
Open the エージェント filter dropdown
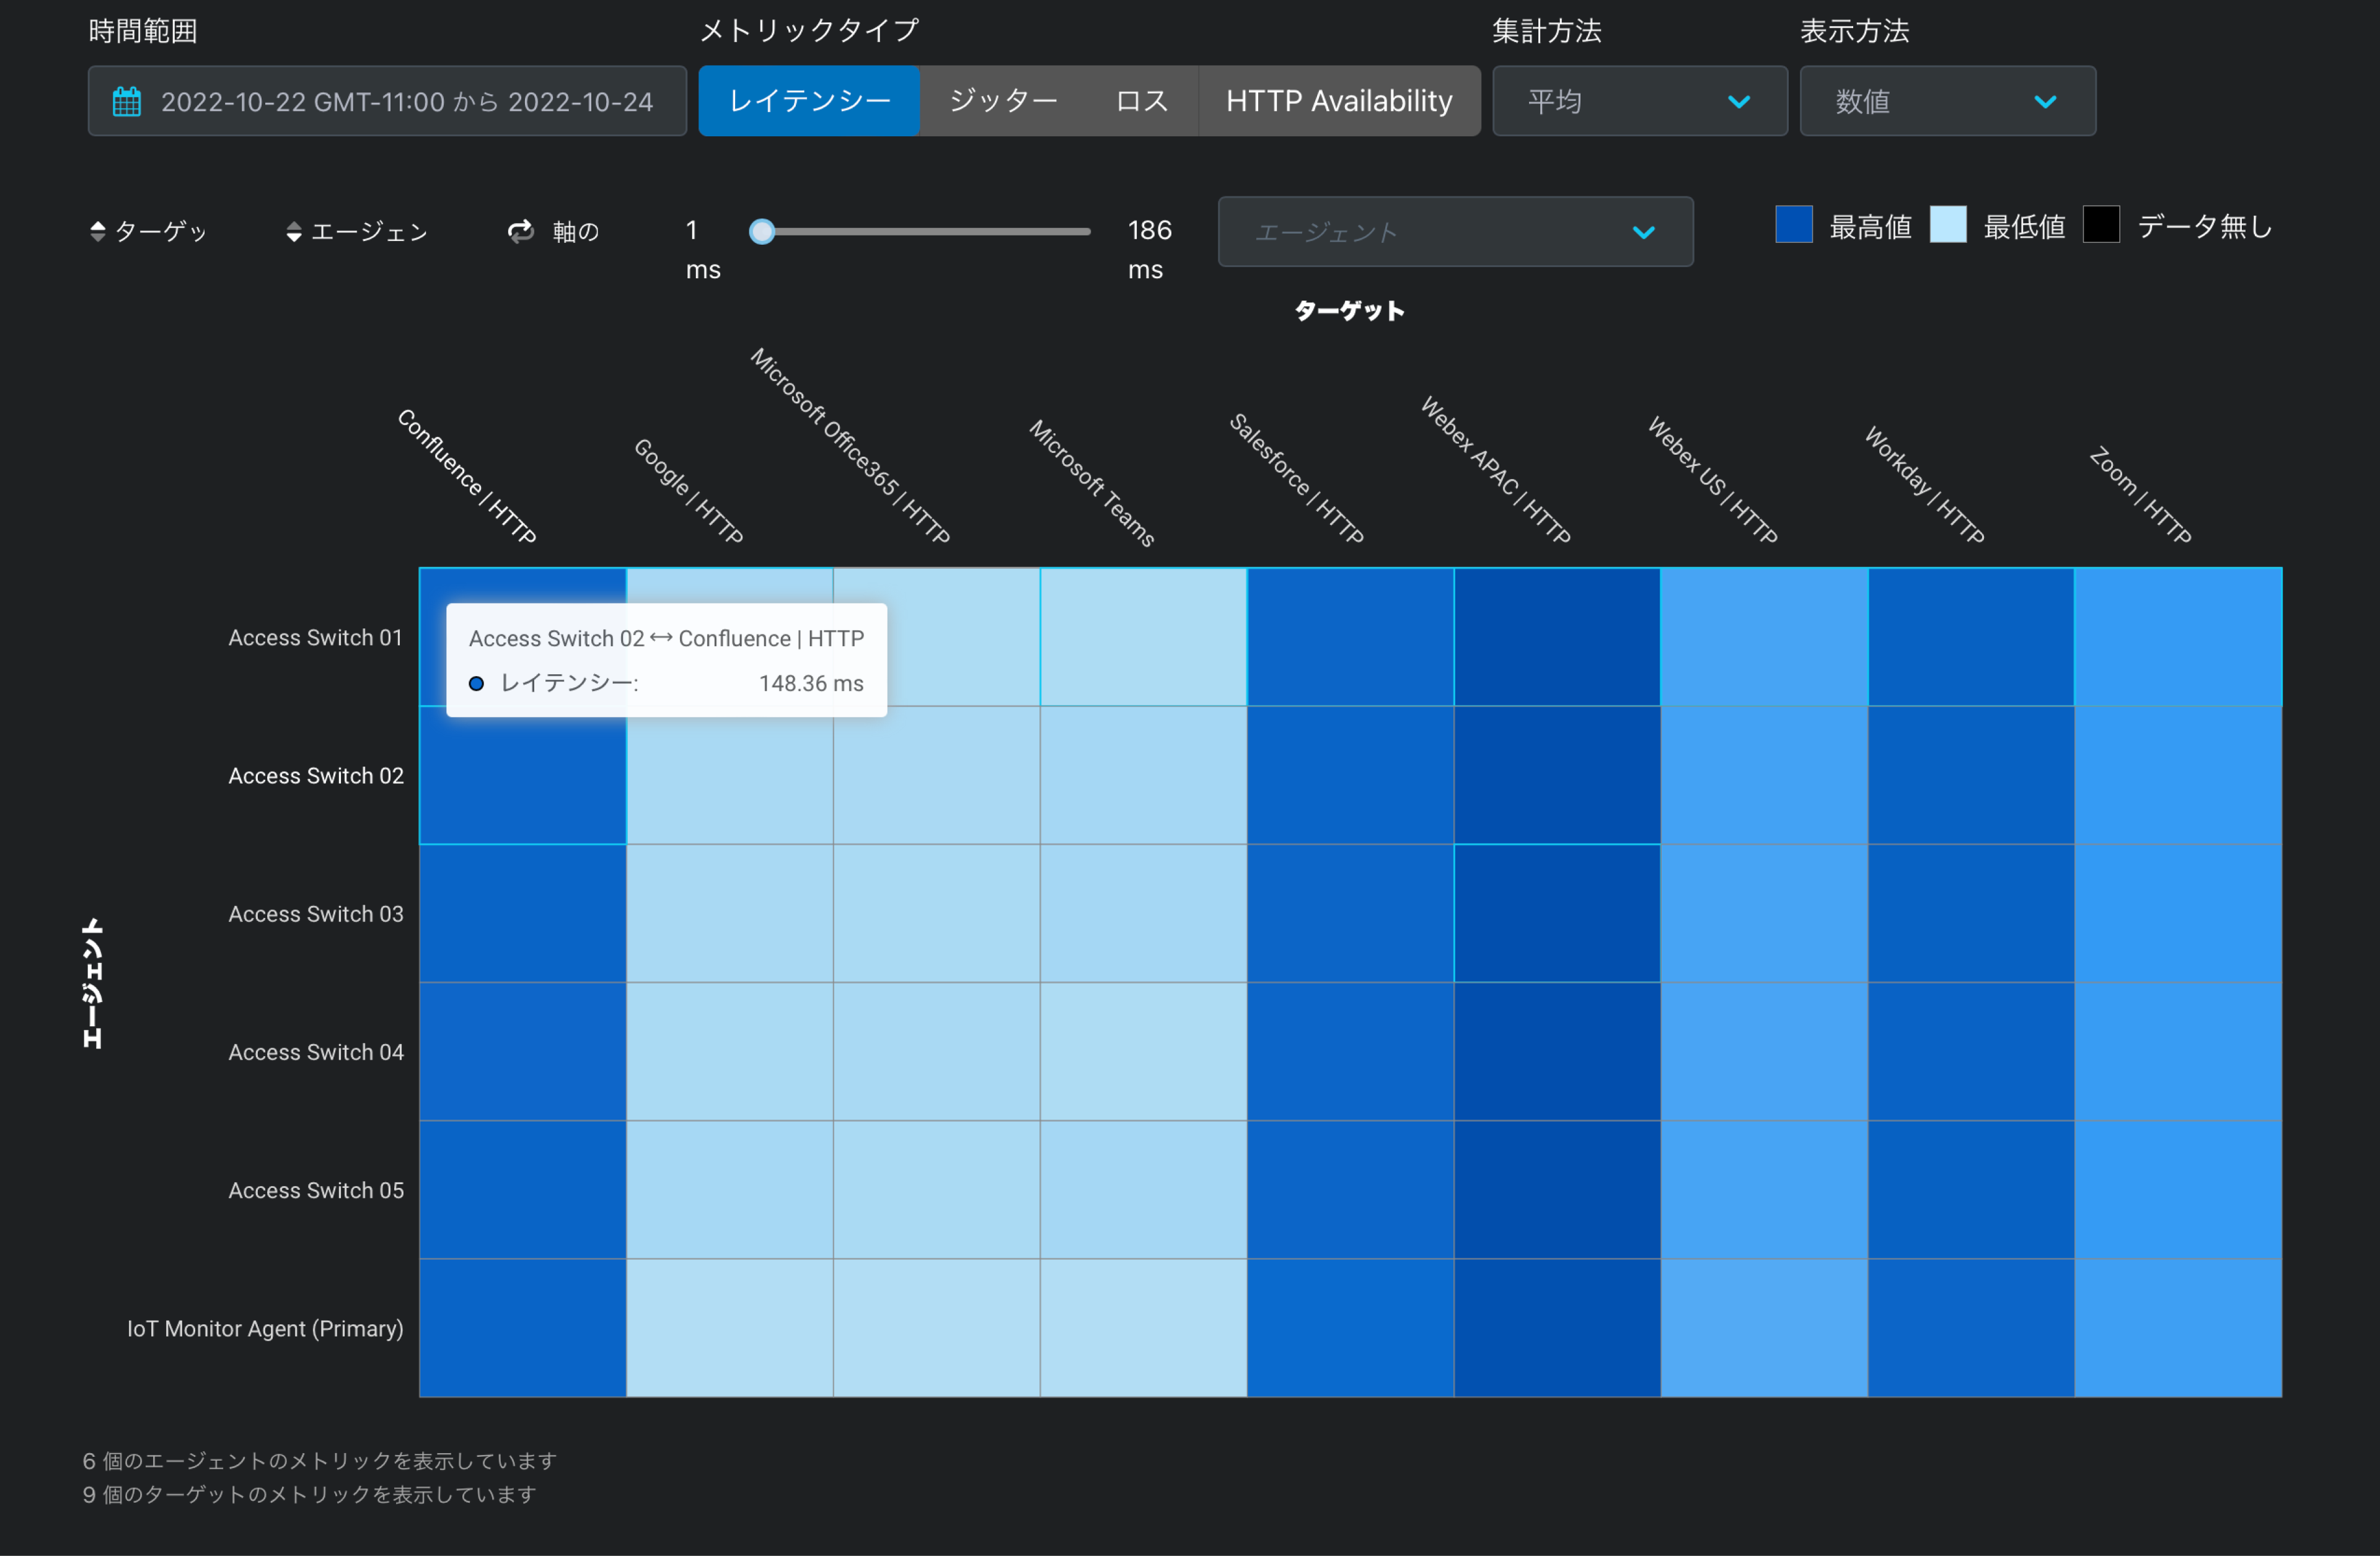1455,232
